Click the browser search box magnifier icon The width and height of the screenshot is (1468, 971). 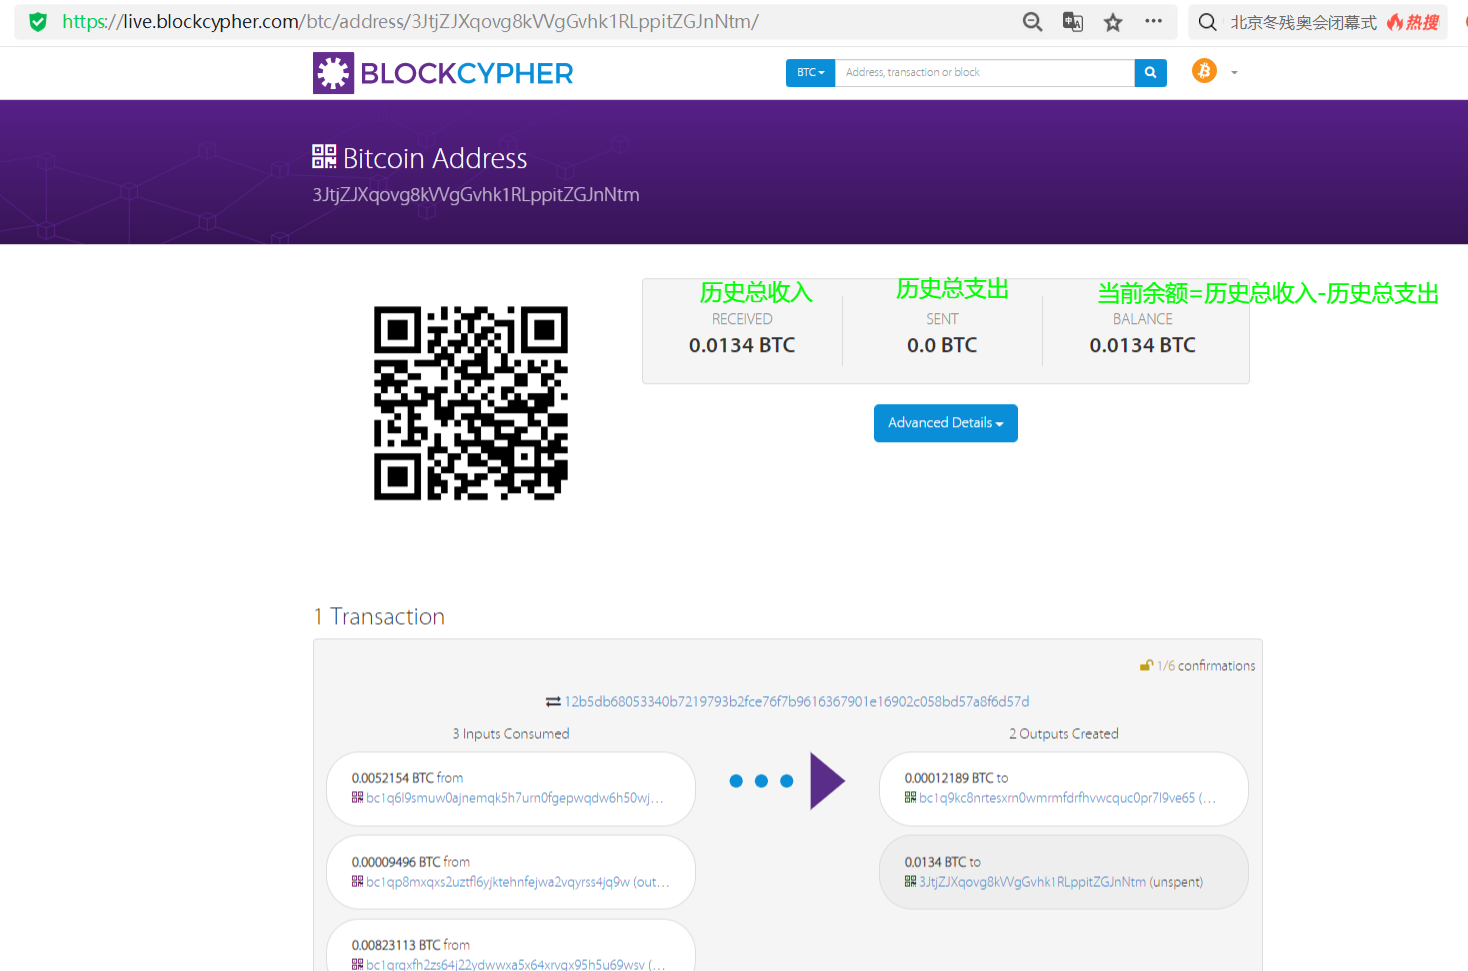coord(1207,22)
